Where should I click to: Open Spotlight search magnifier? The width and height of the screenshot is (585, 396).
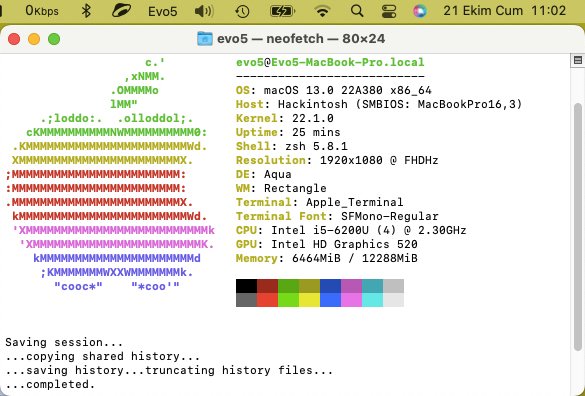point(357,11)
